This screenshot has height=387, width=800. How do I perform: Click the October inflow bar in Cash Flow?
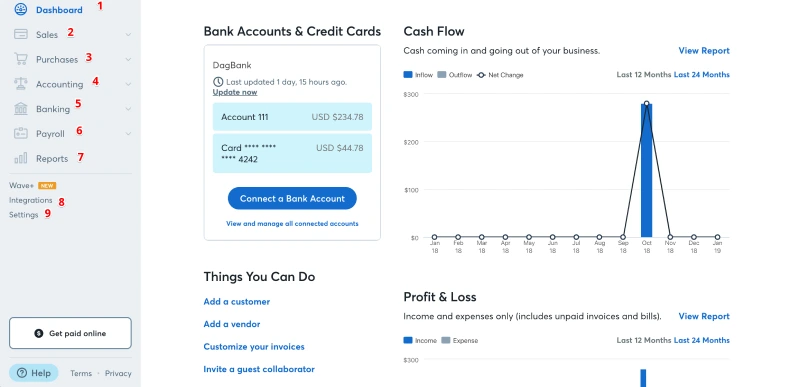pos(646,170)
